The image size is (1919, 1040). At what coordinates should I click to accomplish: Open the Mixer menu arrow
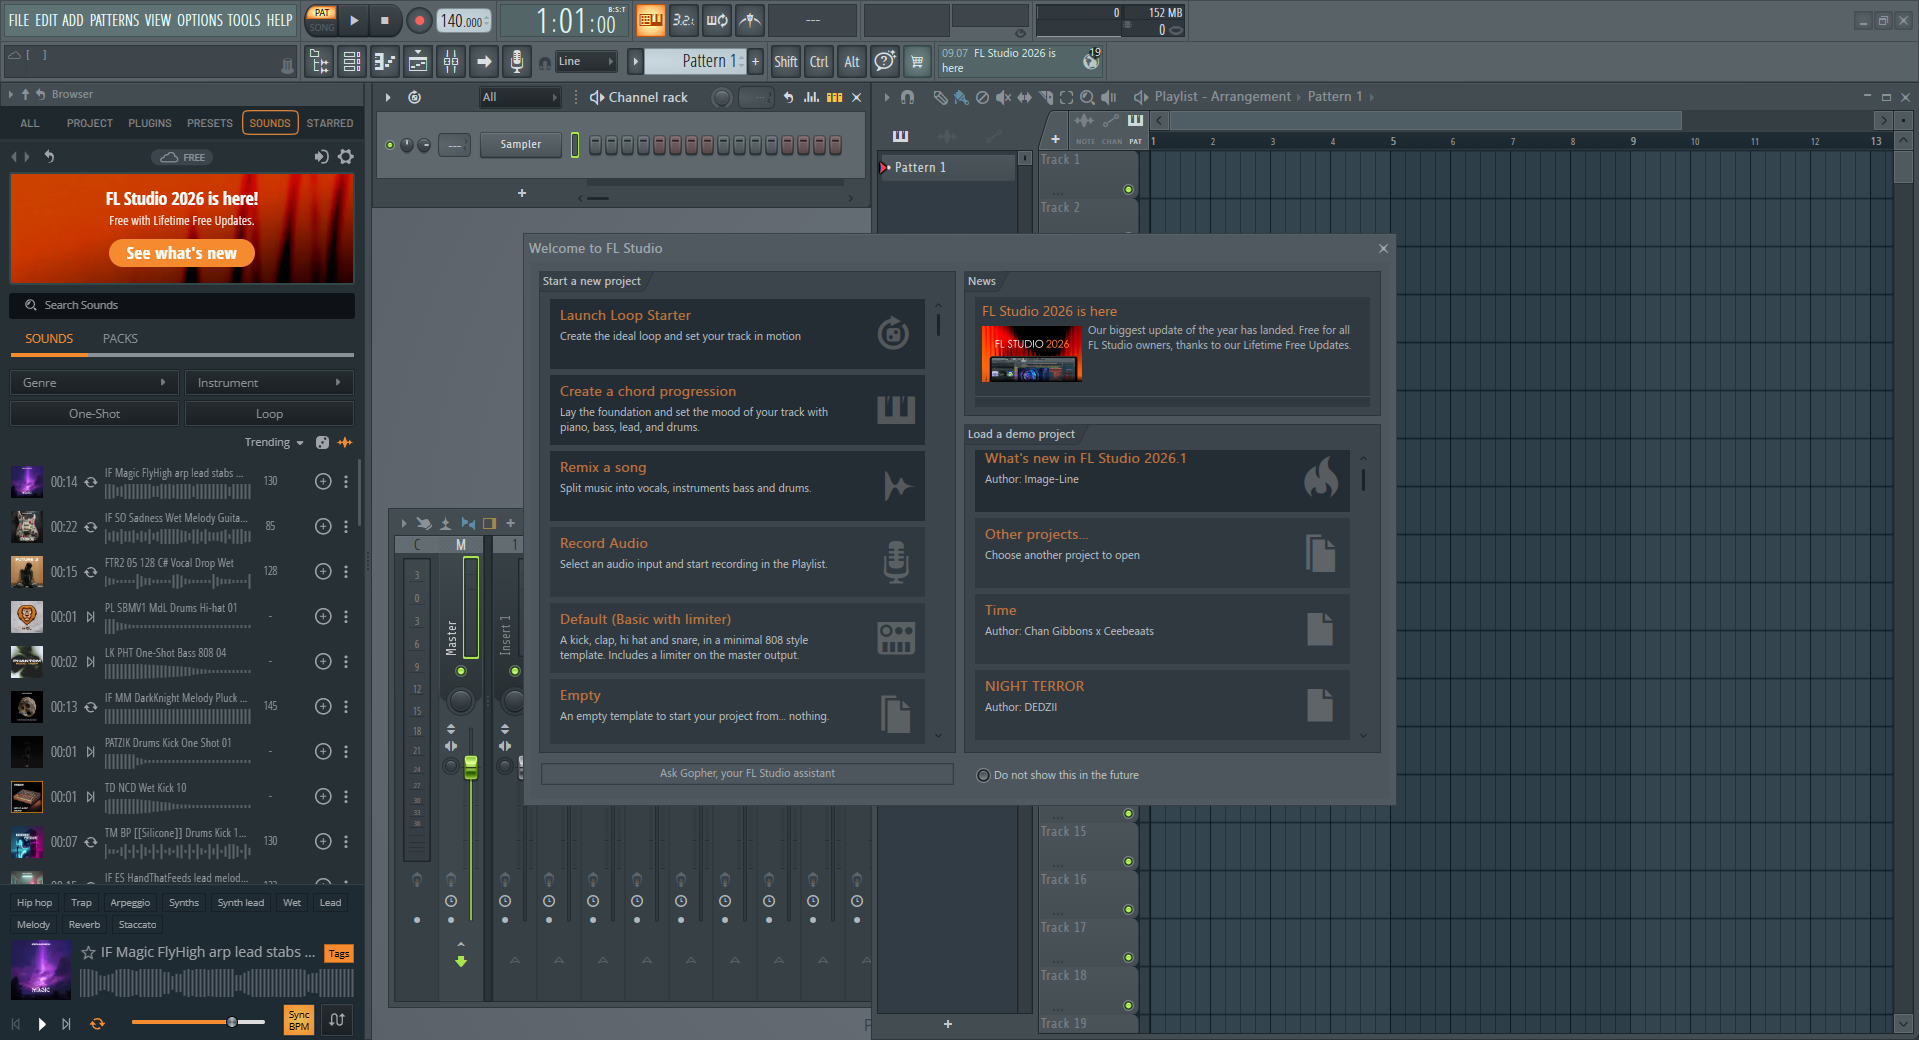pos(404,523)
